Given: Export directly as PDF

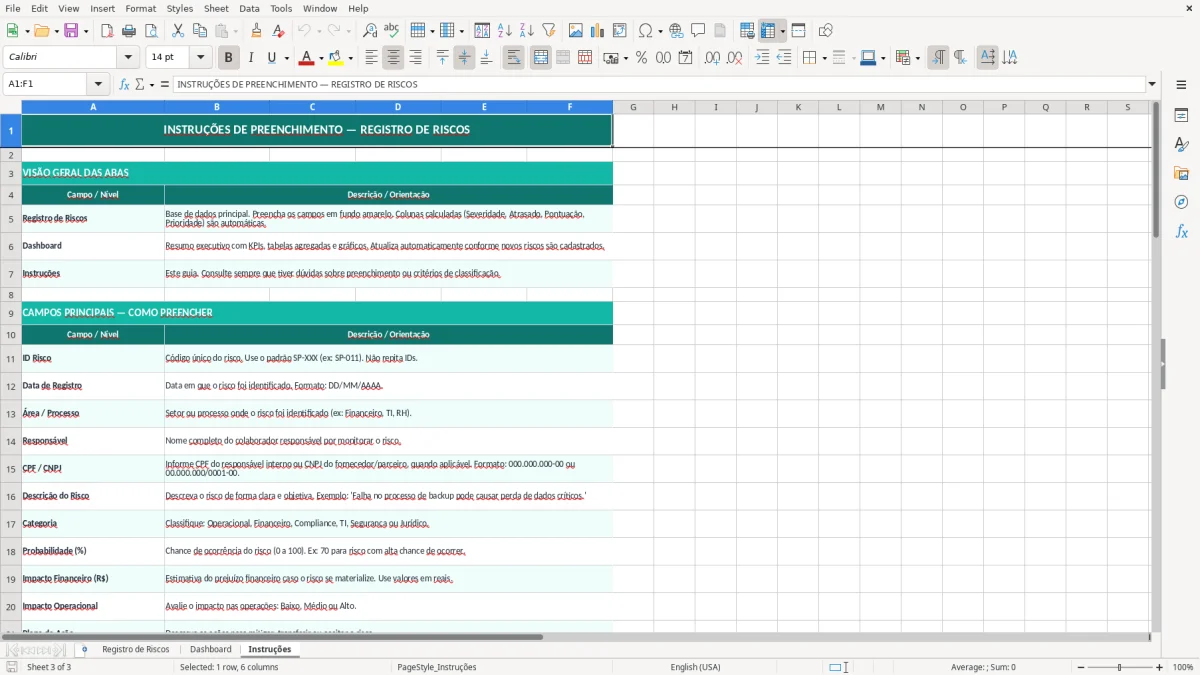Looking at the screenshot, I should pos(107,31).
